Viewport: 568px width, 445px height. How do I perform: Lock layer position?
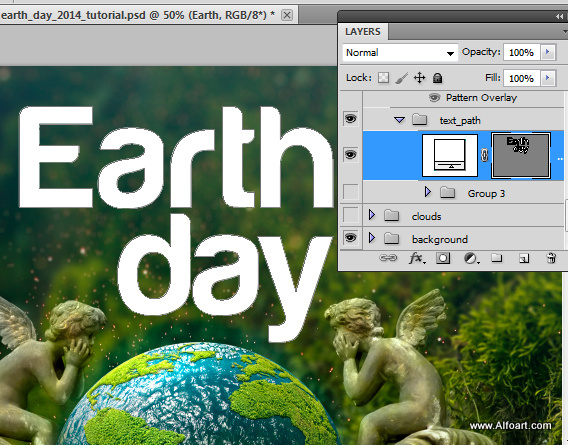[419, 78]
